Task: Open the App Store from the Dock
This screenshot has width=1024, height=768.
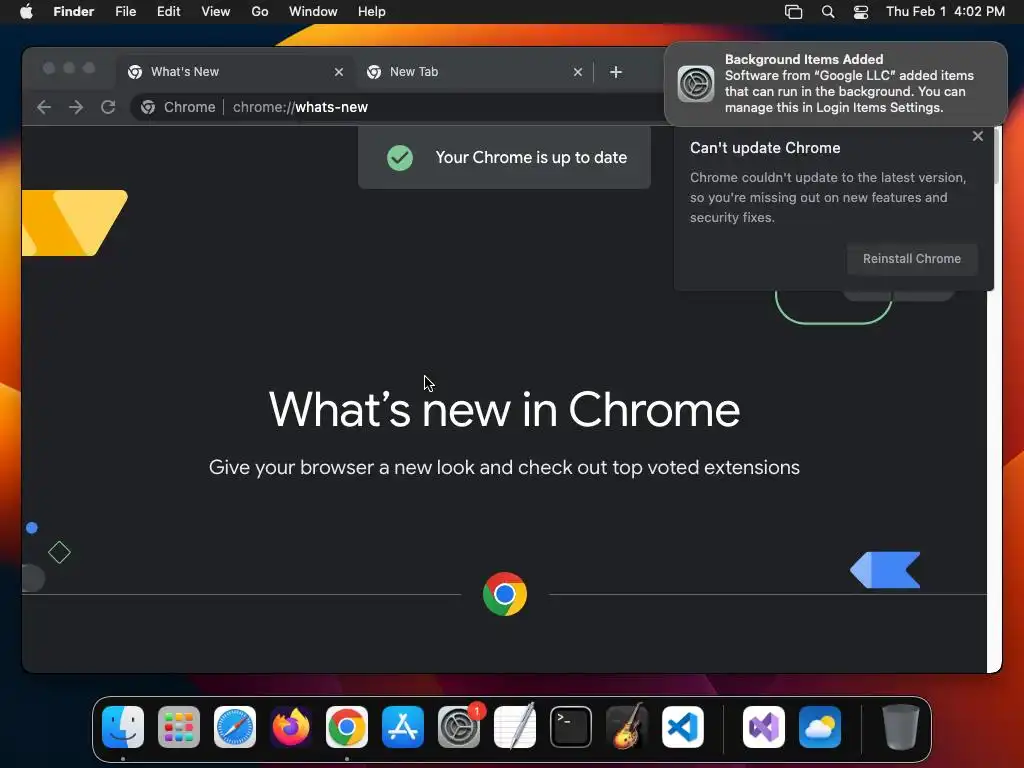Action: point(403,727)
